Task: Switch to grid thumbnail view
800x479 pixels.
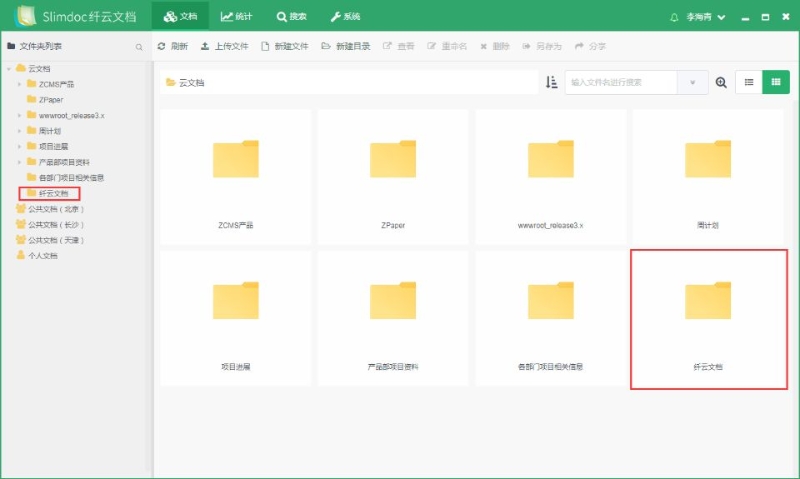Action: (x=775, y=83)
